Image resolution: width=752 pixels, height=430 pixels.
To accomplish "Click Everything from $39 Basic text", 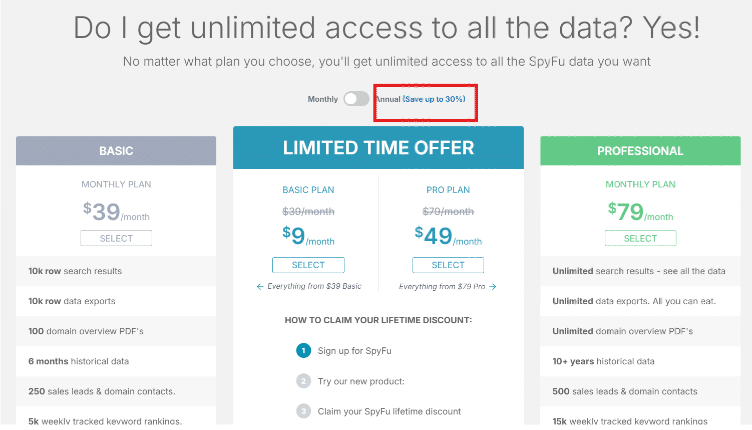I will click(314, 286).
